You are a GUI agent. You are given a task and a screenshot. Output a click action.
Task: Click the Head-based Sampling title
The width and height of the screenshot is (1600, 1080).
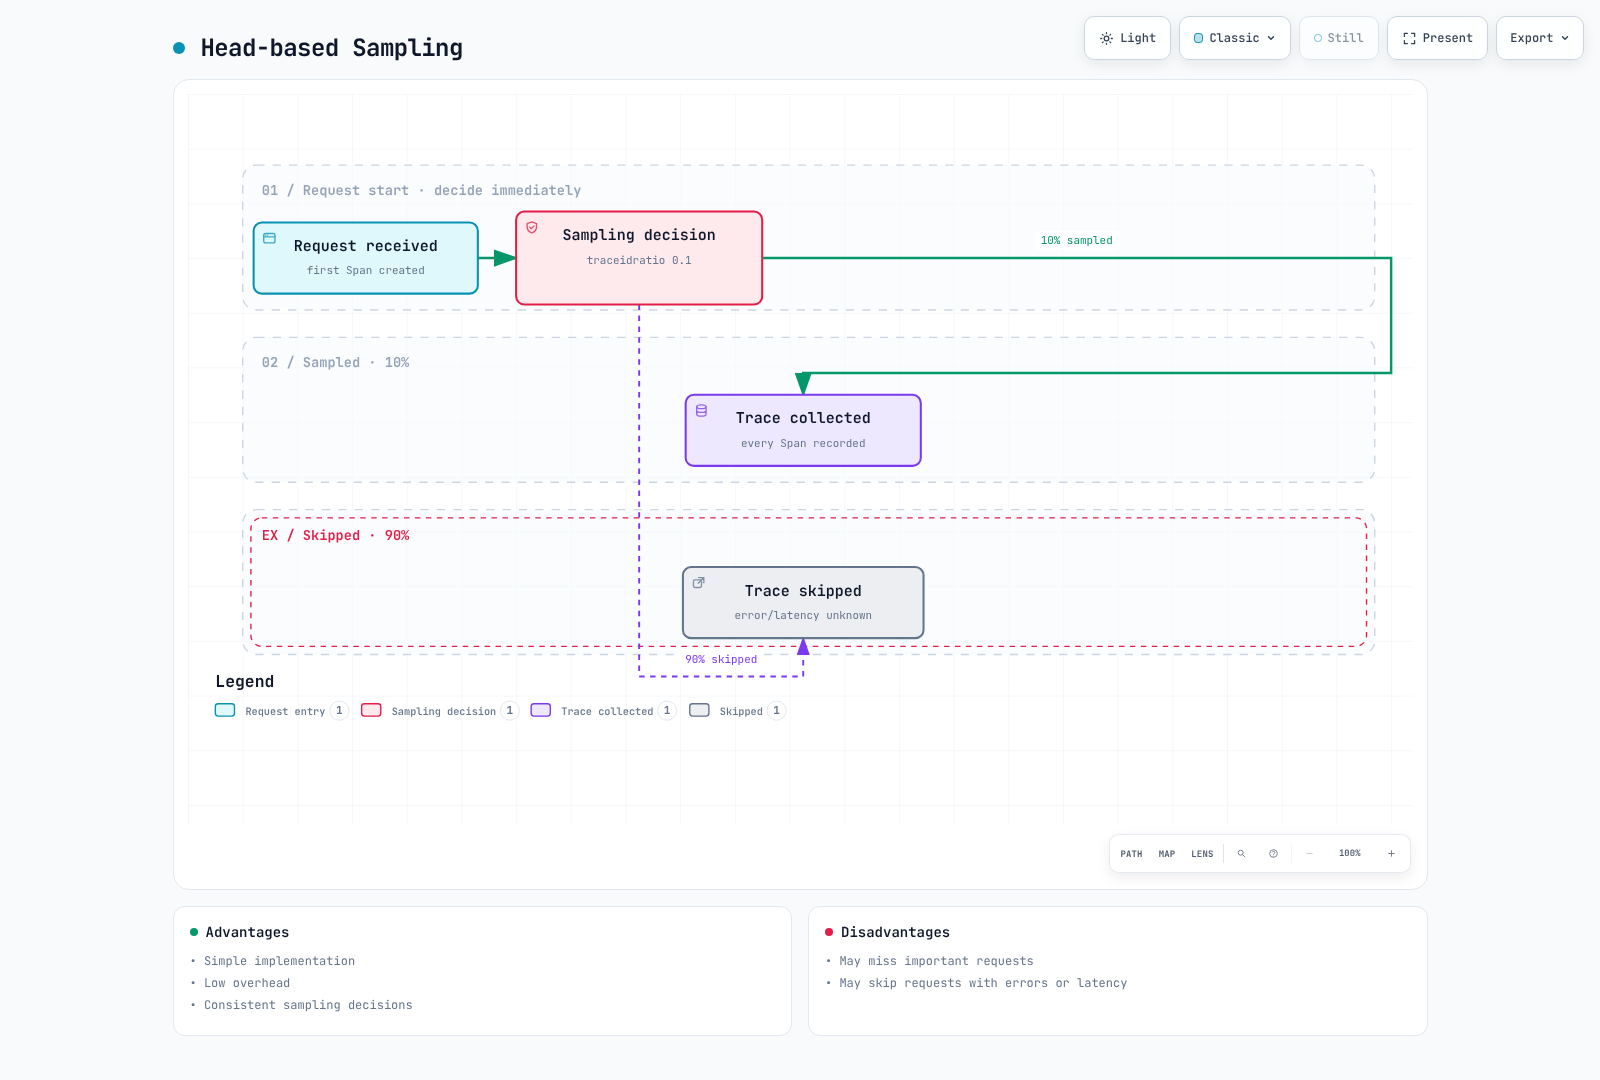coord(332,48)
